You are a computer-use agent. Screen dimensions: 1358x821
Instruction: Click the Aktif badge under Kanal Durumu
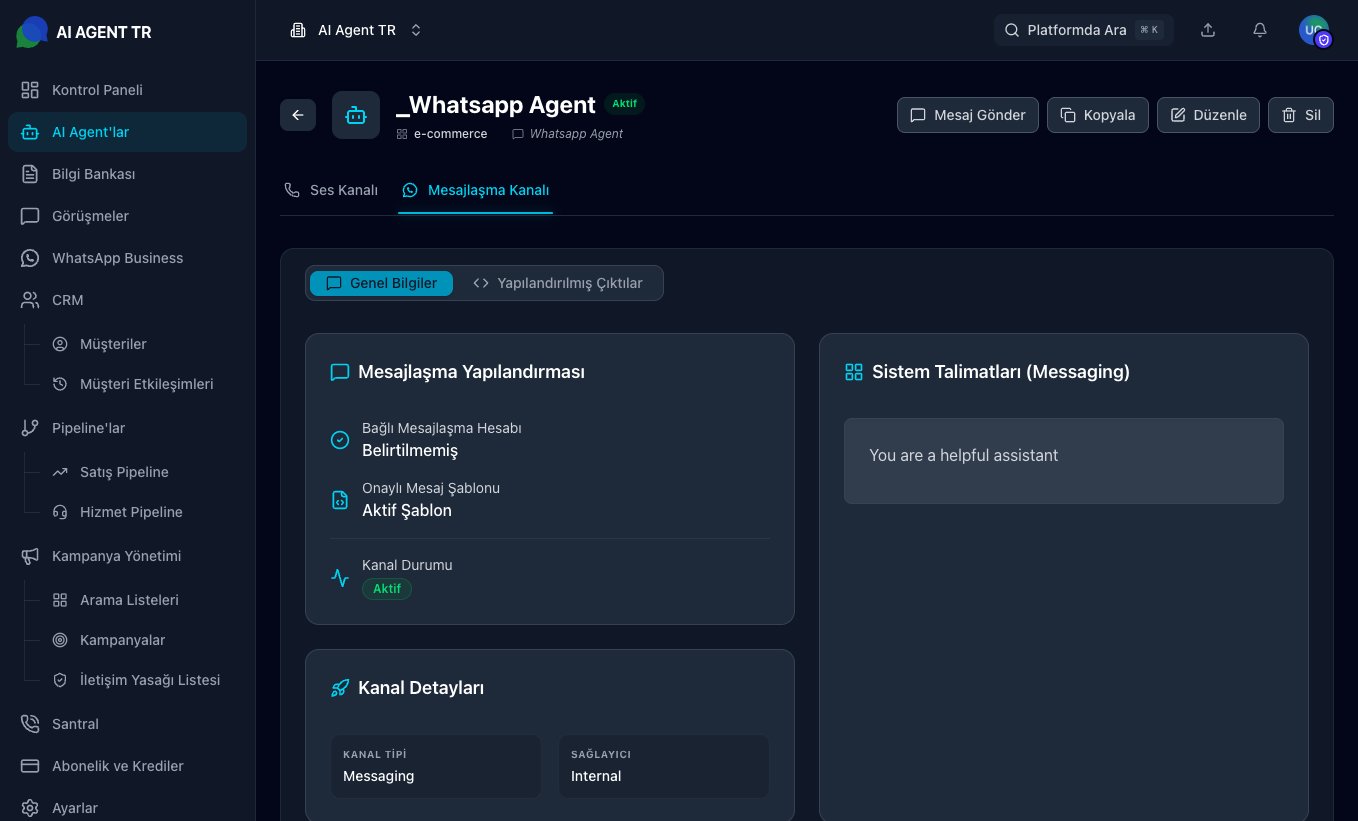pos(387,589)
